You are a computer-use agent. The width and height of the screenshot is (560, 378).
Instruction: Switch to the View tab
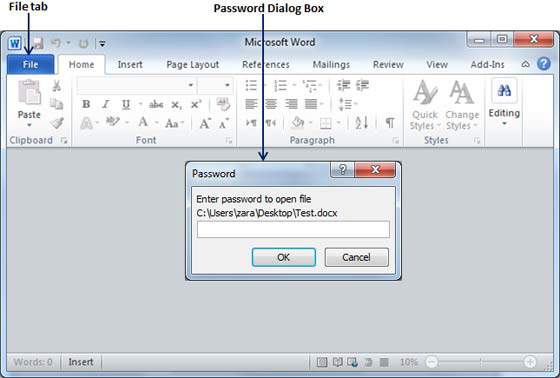(437, 65)
